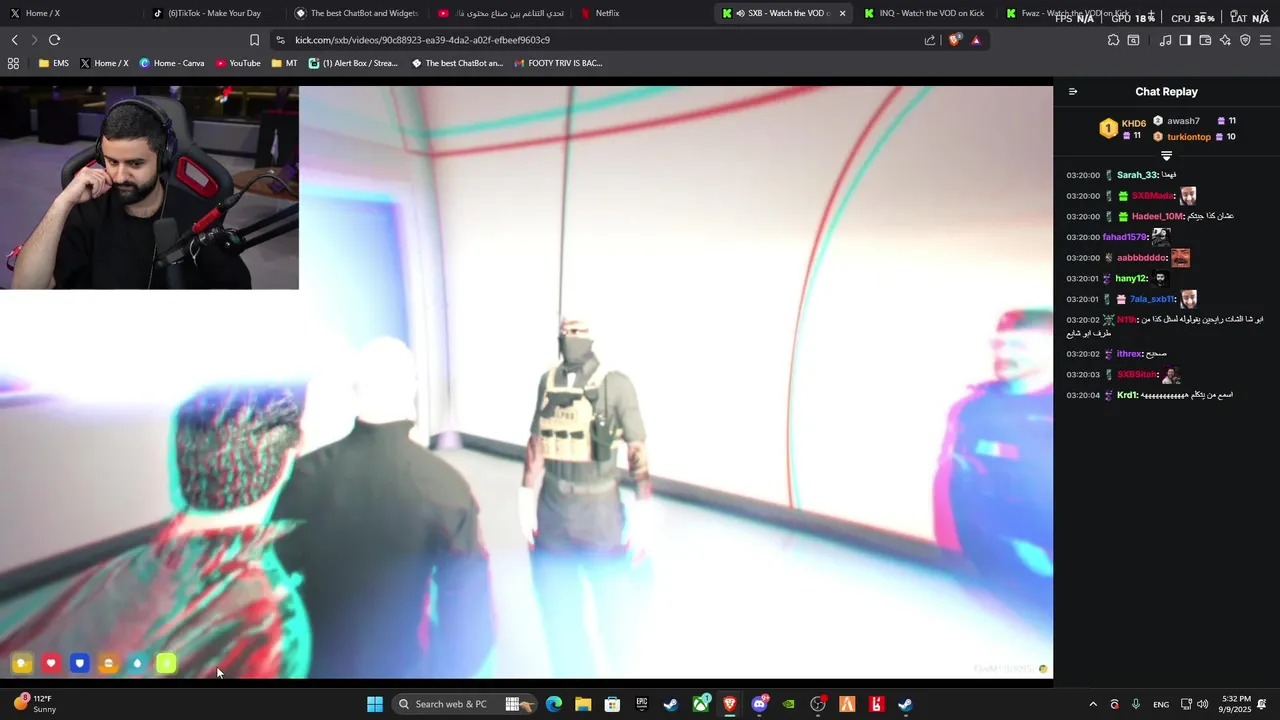Go back with the browser back arrow
The height and width of the screenshot is (720, 1280).
click(x=14, y=40)
